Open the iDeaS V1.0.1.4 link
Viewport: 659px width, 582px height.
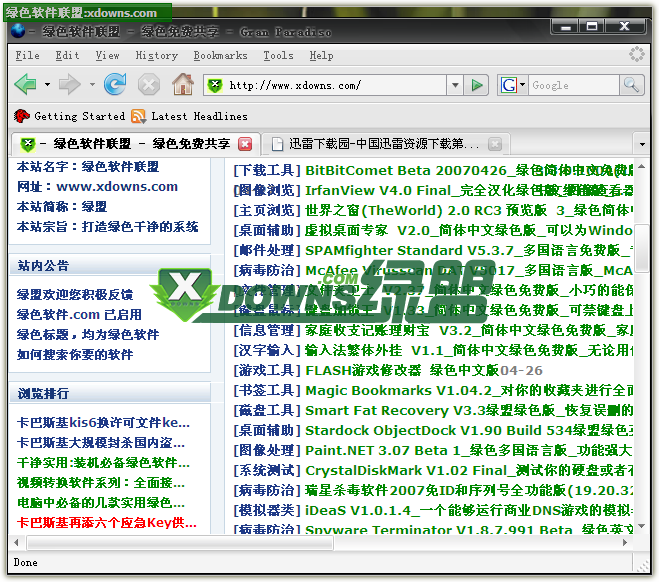pyautogui.click(x=469, y=511)
